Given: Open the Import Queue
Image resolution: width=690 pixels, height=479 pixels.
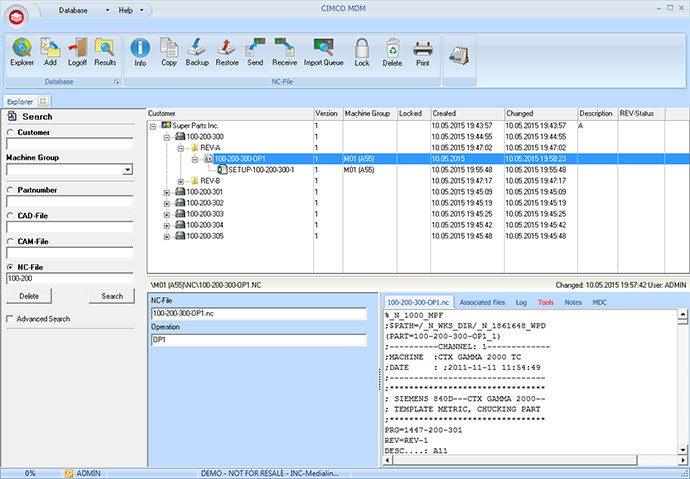Looking at the screenshot, I should coord(323,52).
